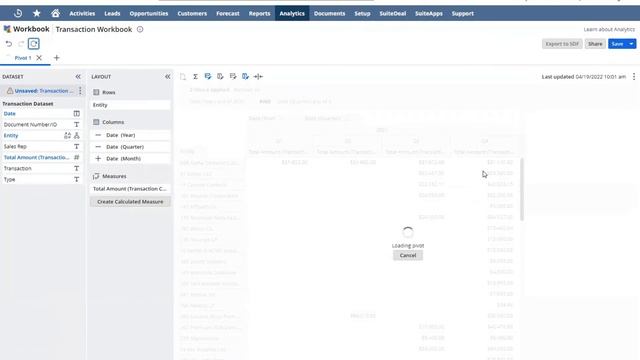640x360 pixels.
Task: Click Create Calculated Measure button
Action: click(x=130, y=202)
